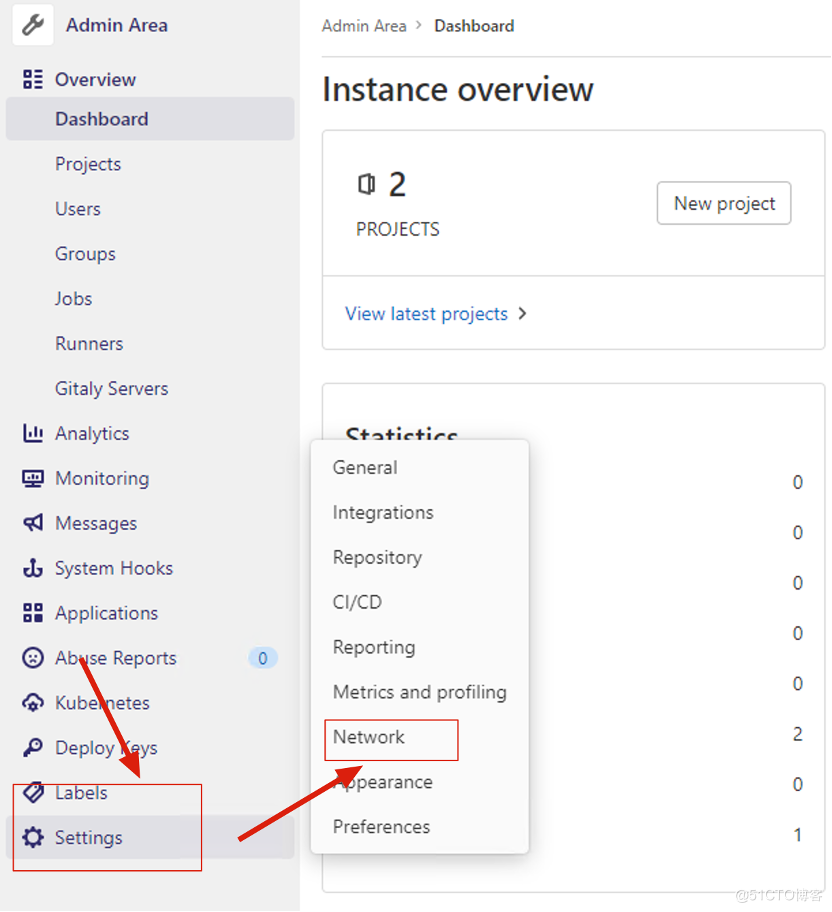Click the Messages megaphone icon
Screen dimensions: 832x912
pos(33,523)
